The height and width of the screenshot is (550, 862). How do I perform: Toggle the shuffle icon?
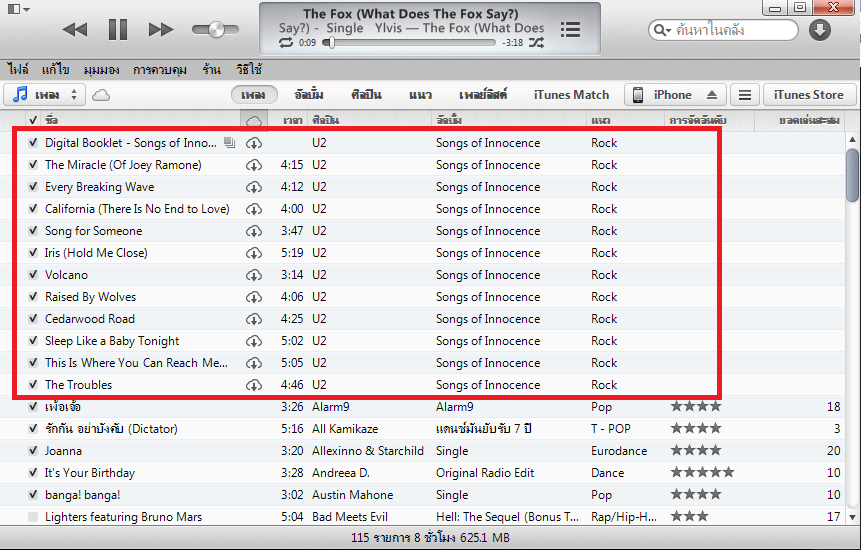click(536, 42)
